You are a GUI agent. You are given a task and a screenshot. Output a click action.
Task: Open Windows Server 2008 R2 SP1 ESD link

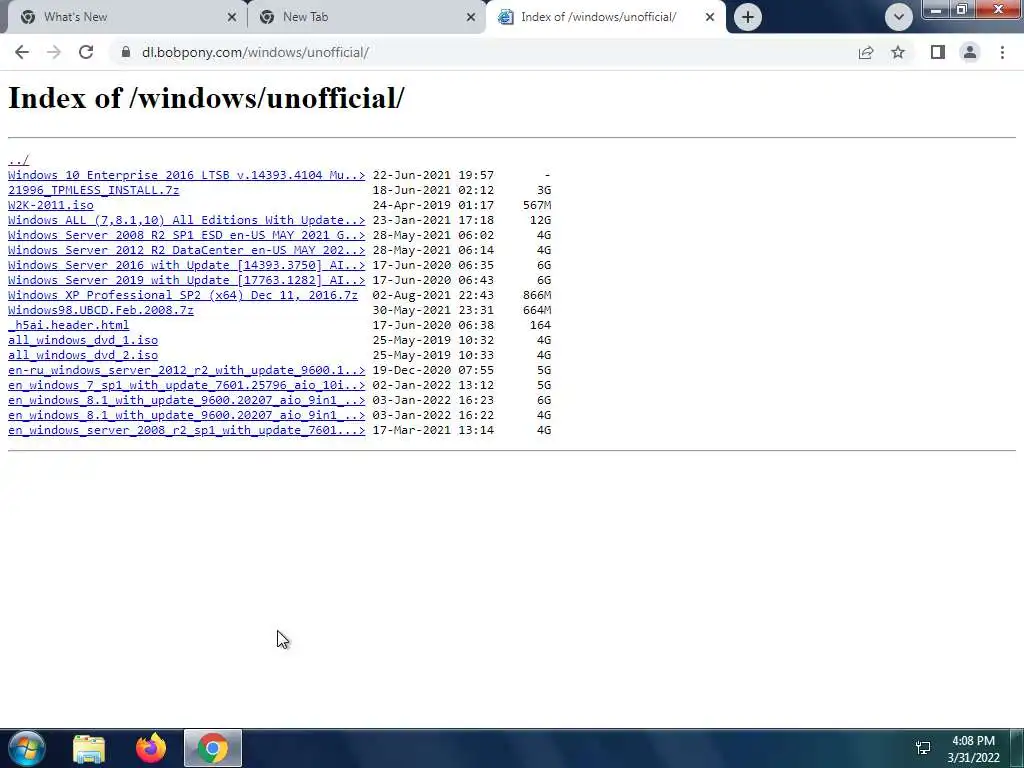click(x=186, y=235)
